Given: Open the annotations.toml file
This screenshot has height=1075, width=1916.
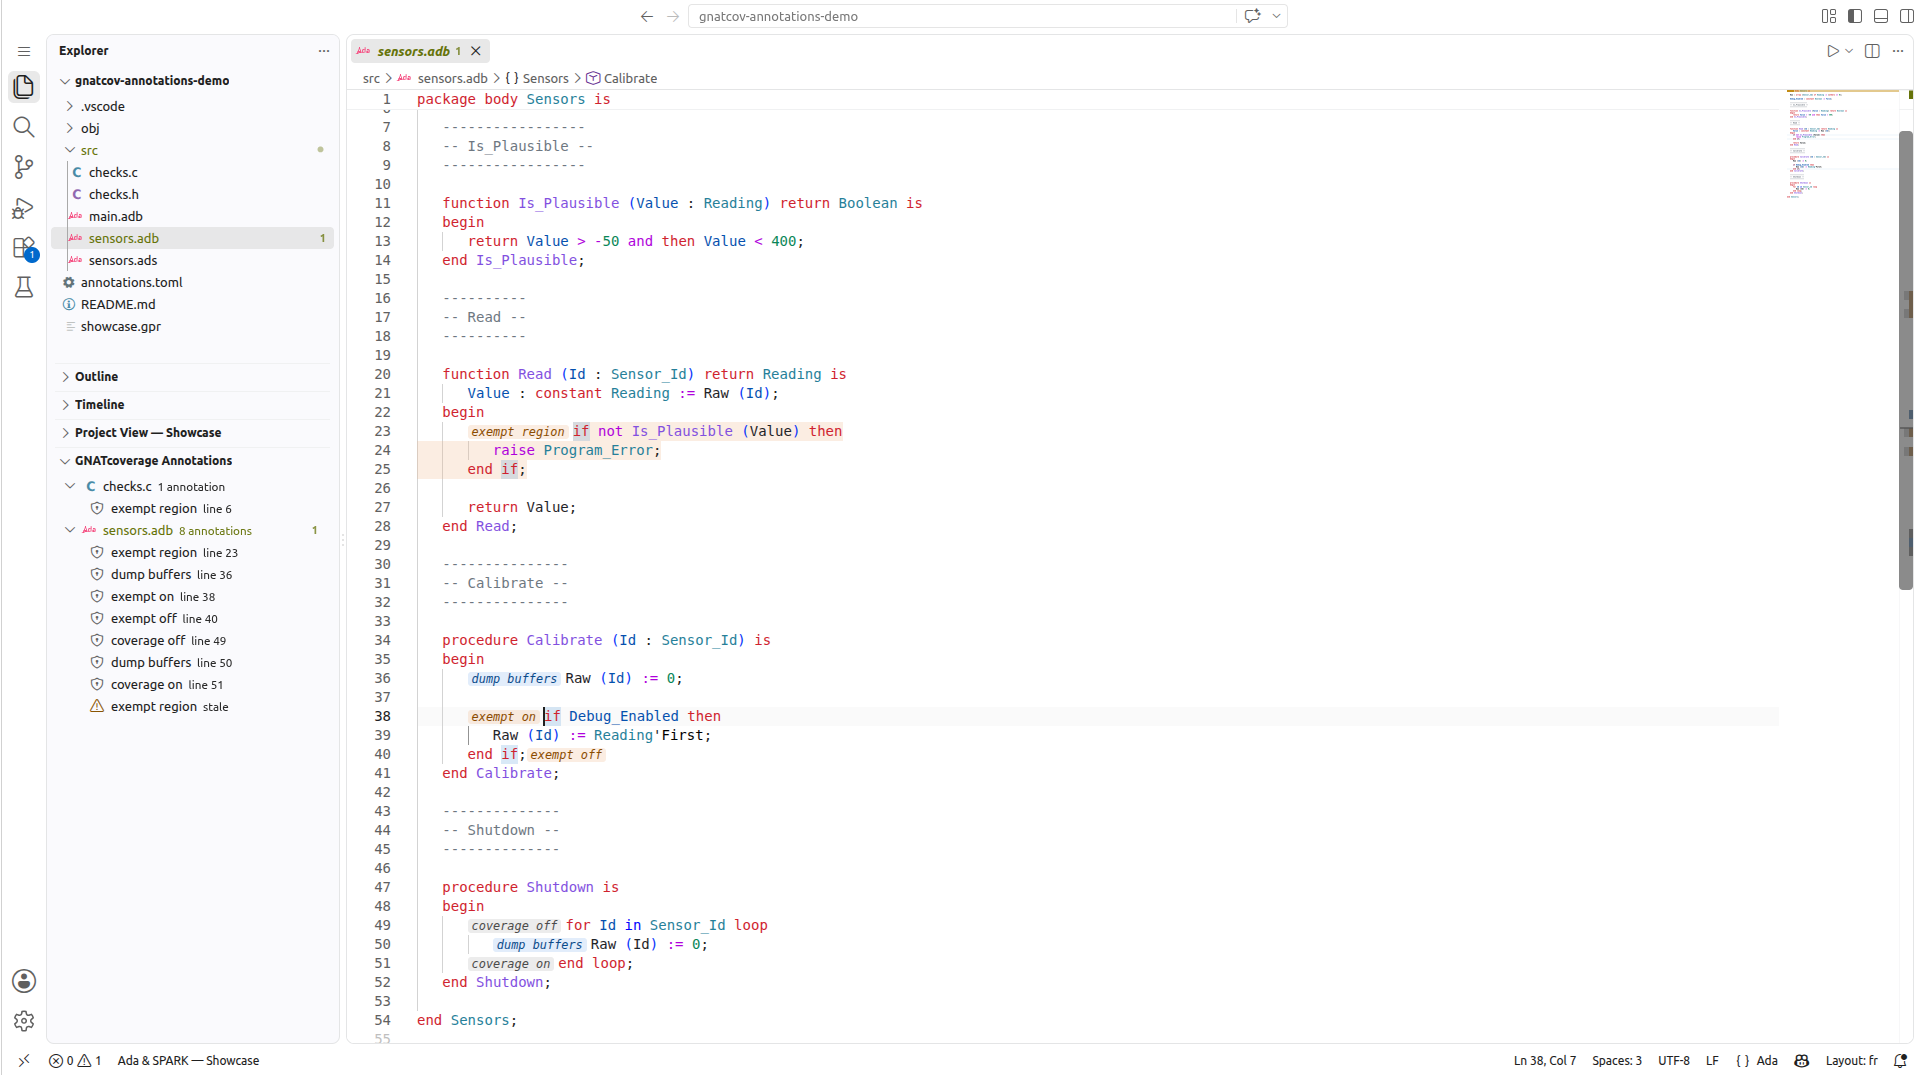Looking at the screenshot, I should [192, 283].
